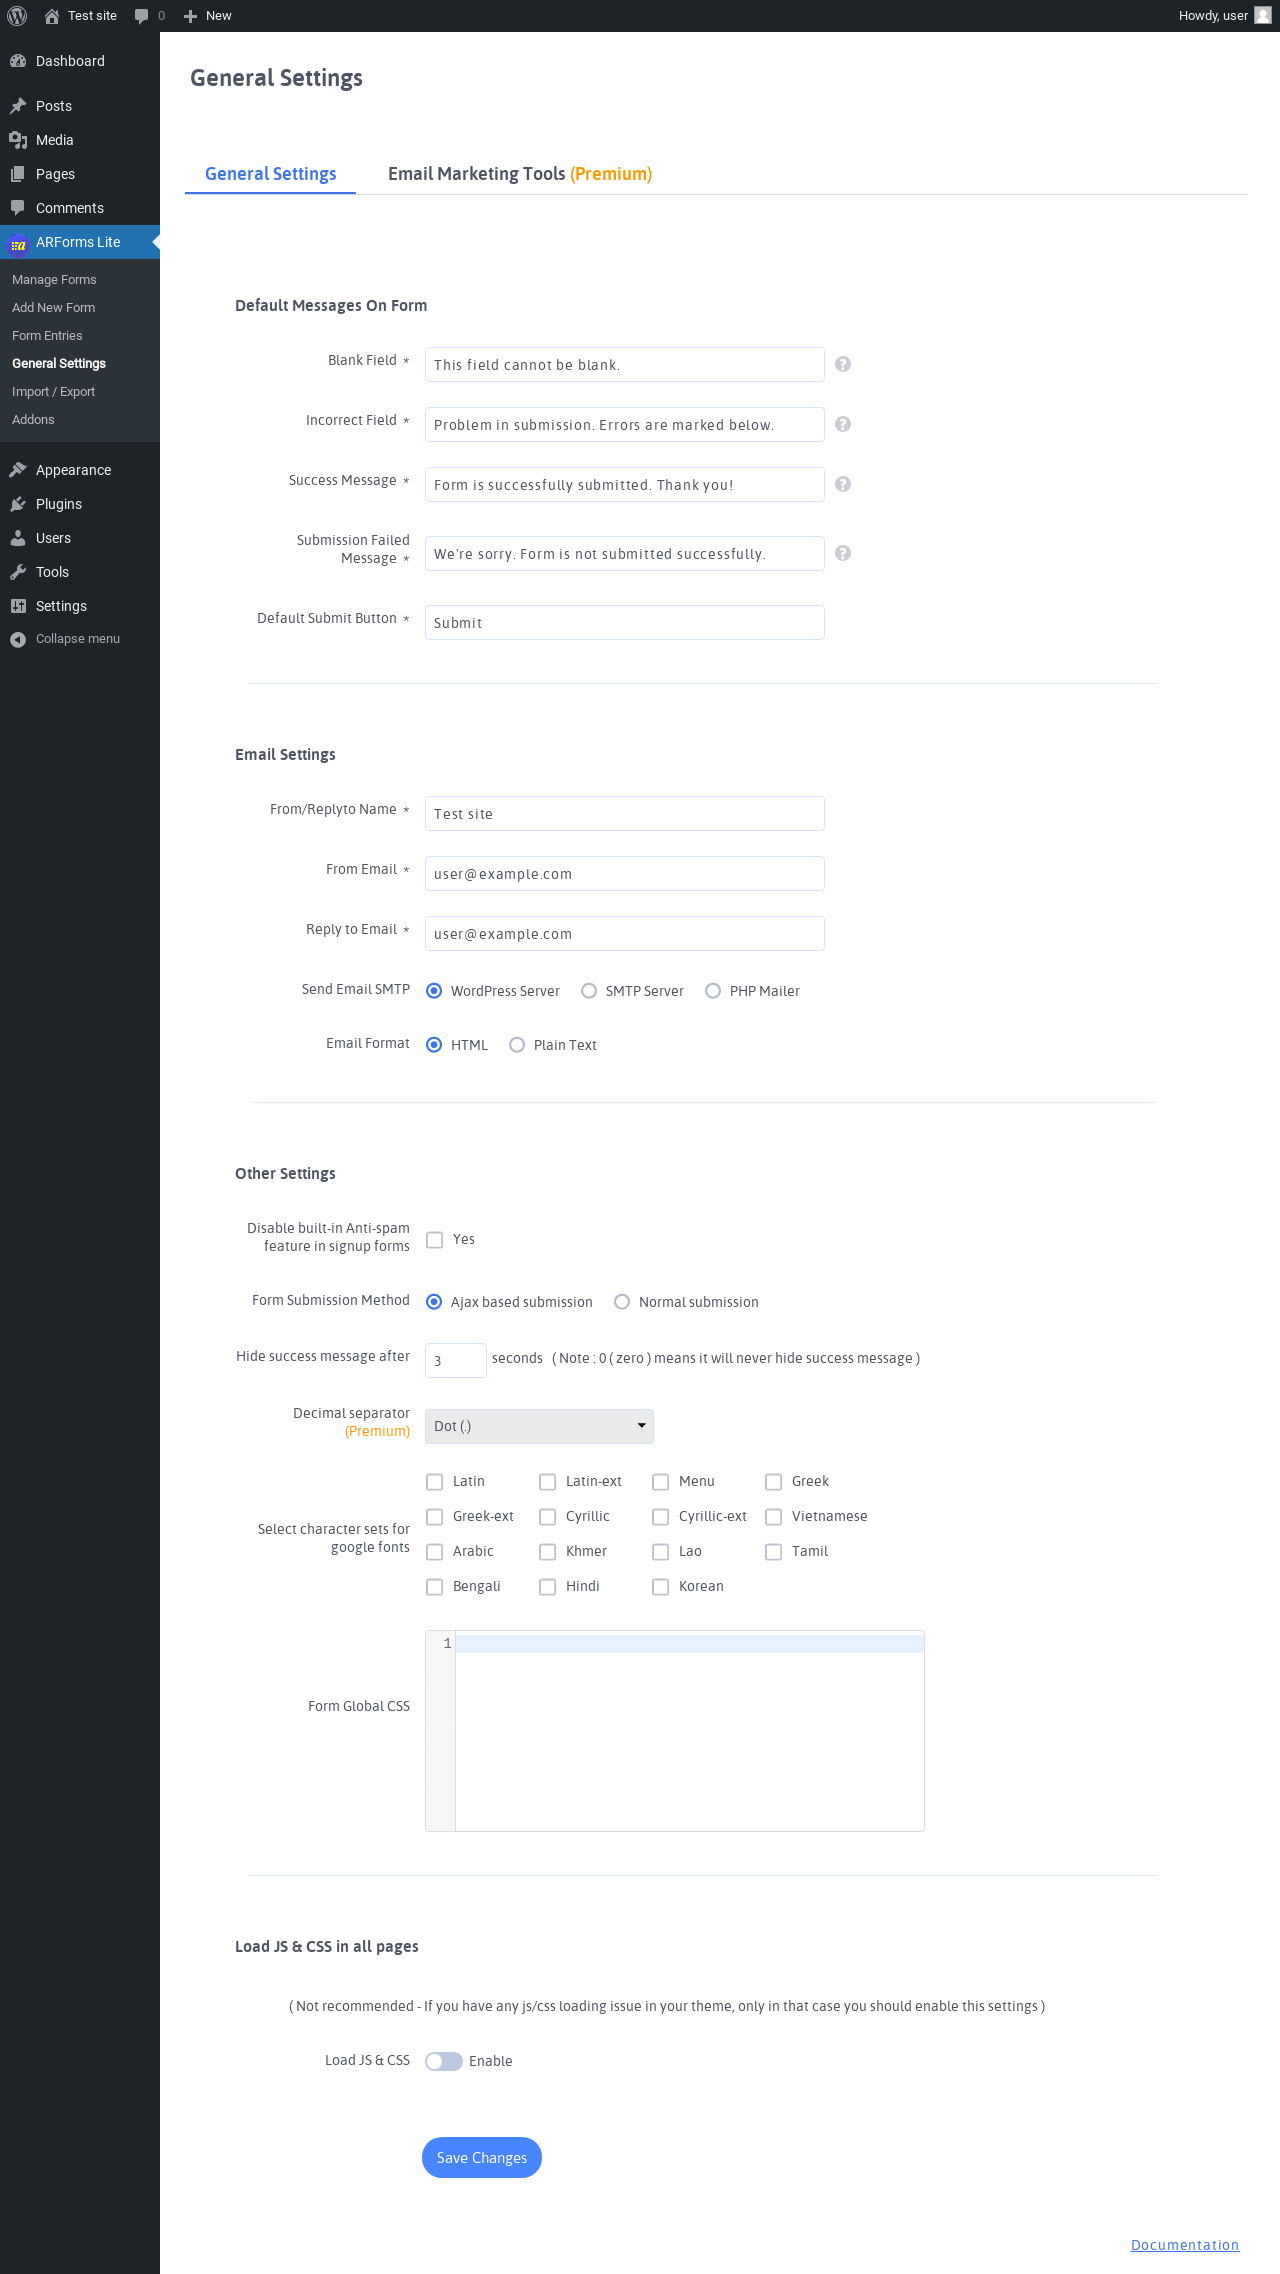Click the Blank Field message input
Screen dimensions: 1280x2274
625,364
